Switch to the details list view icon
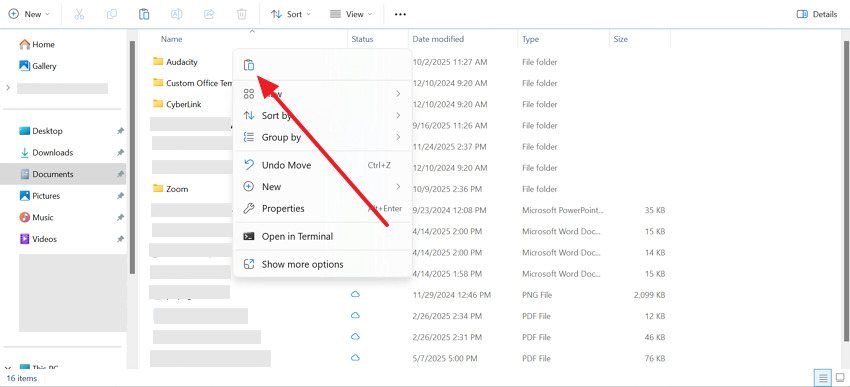850x387 pixels. point(823,377)
